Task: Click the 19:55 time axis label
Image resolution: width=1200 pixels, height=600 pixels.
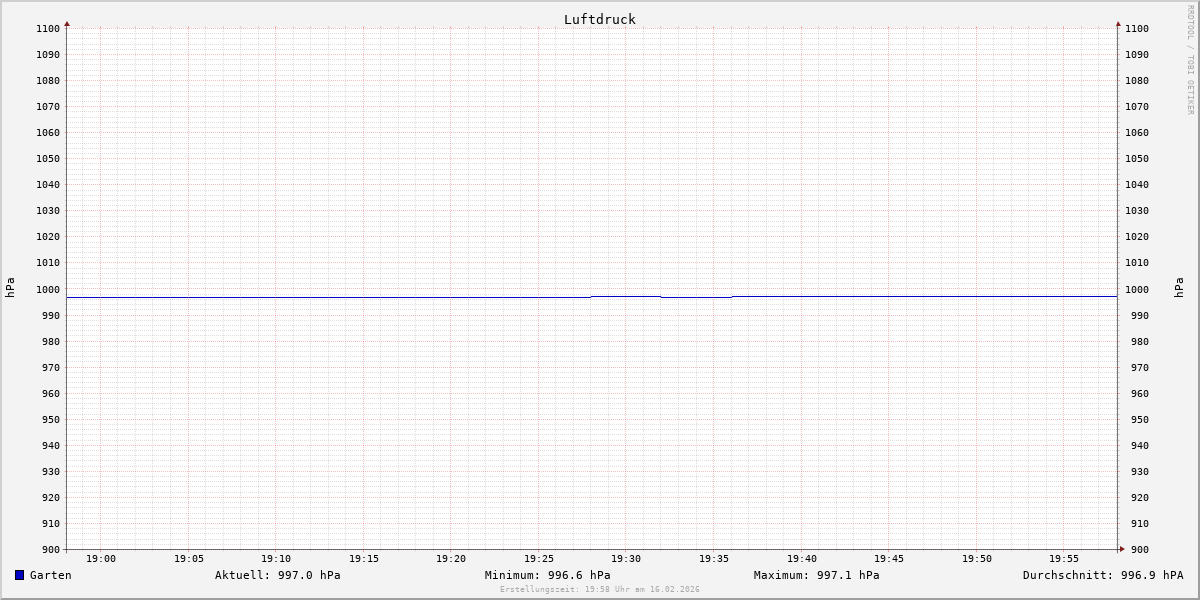Action: tap(1064, 559)
